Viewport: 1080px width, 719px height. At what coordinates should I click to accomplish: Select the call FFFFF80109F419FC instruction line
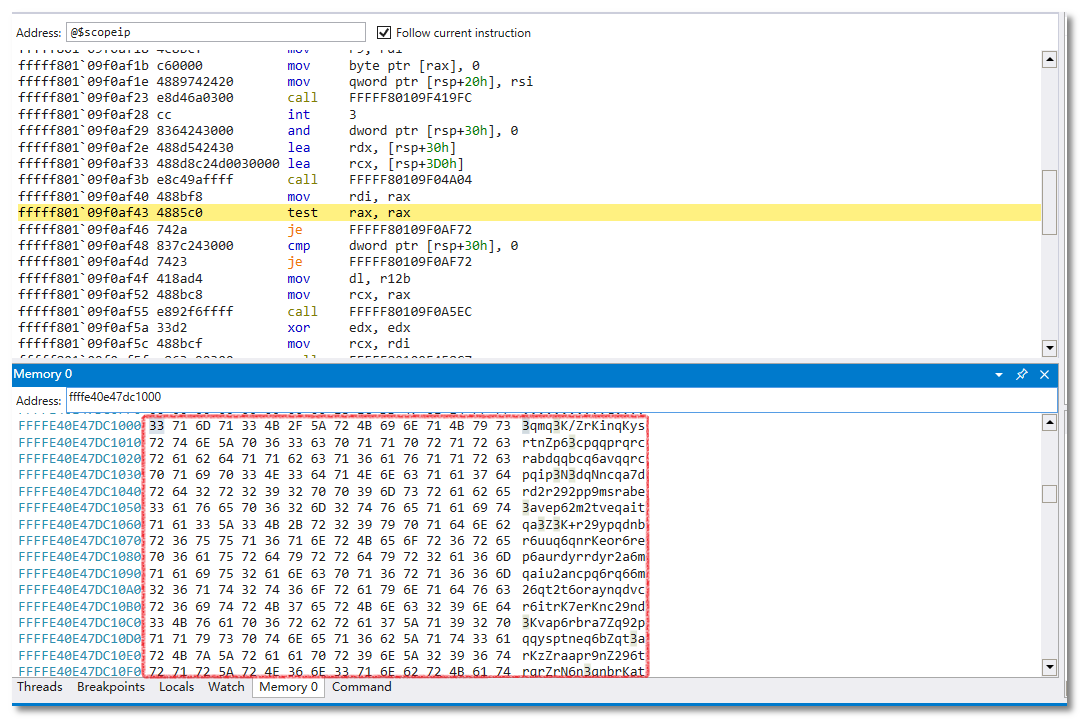tap(300, 98)
